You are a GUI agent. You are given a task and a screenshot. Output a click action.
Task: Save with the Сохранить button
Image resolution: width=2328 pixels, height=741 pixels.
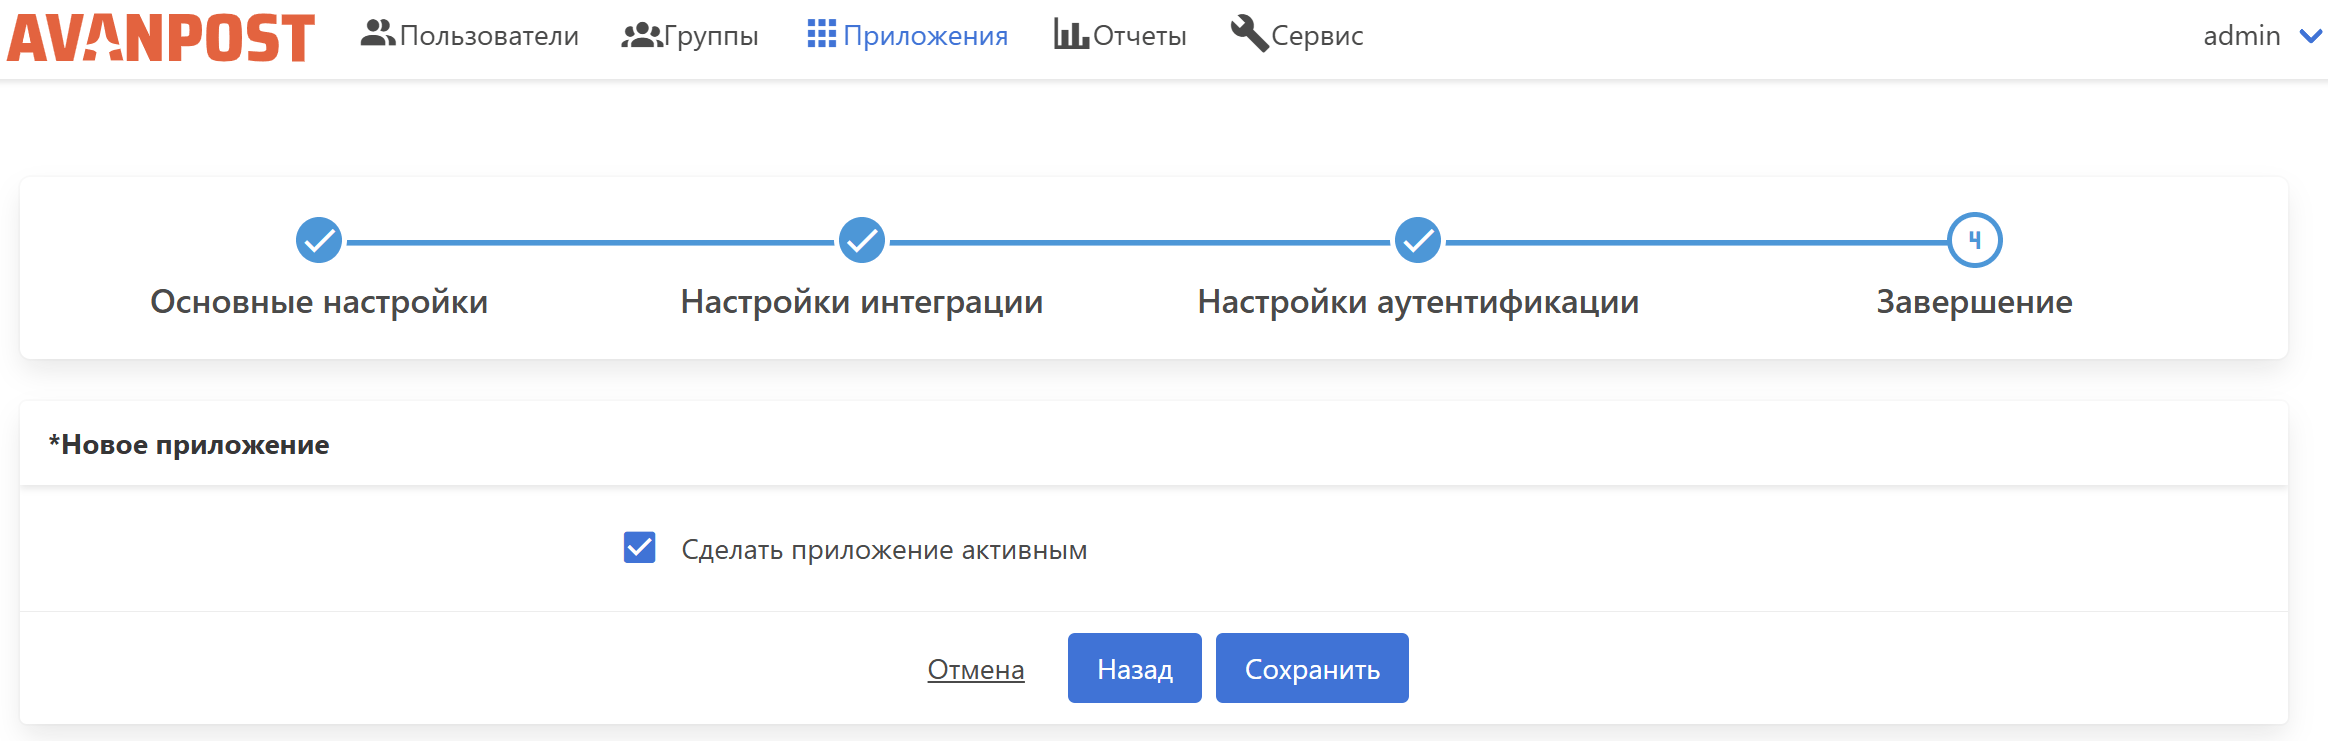1312,668
